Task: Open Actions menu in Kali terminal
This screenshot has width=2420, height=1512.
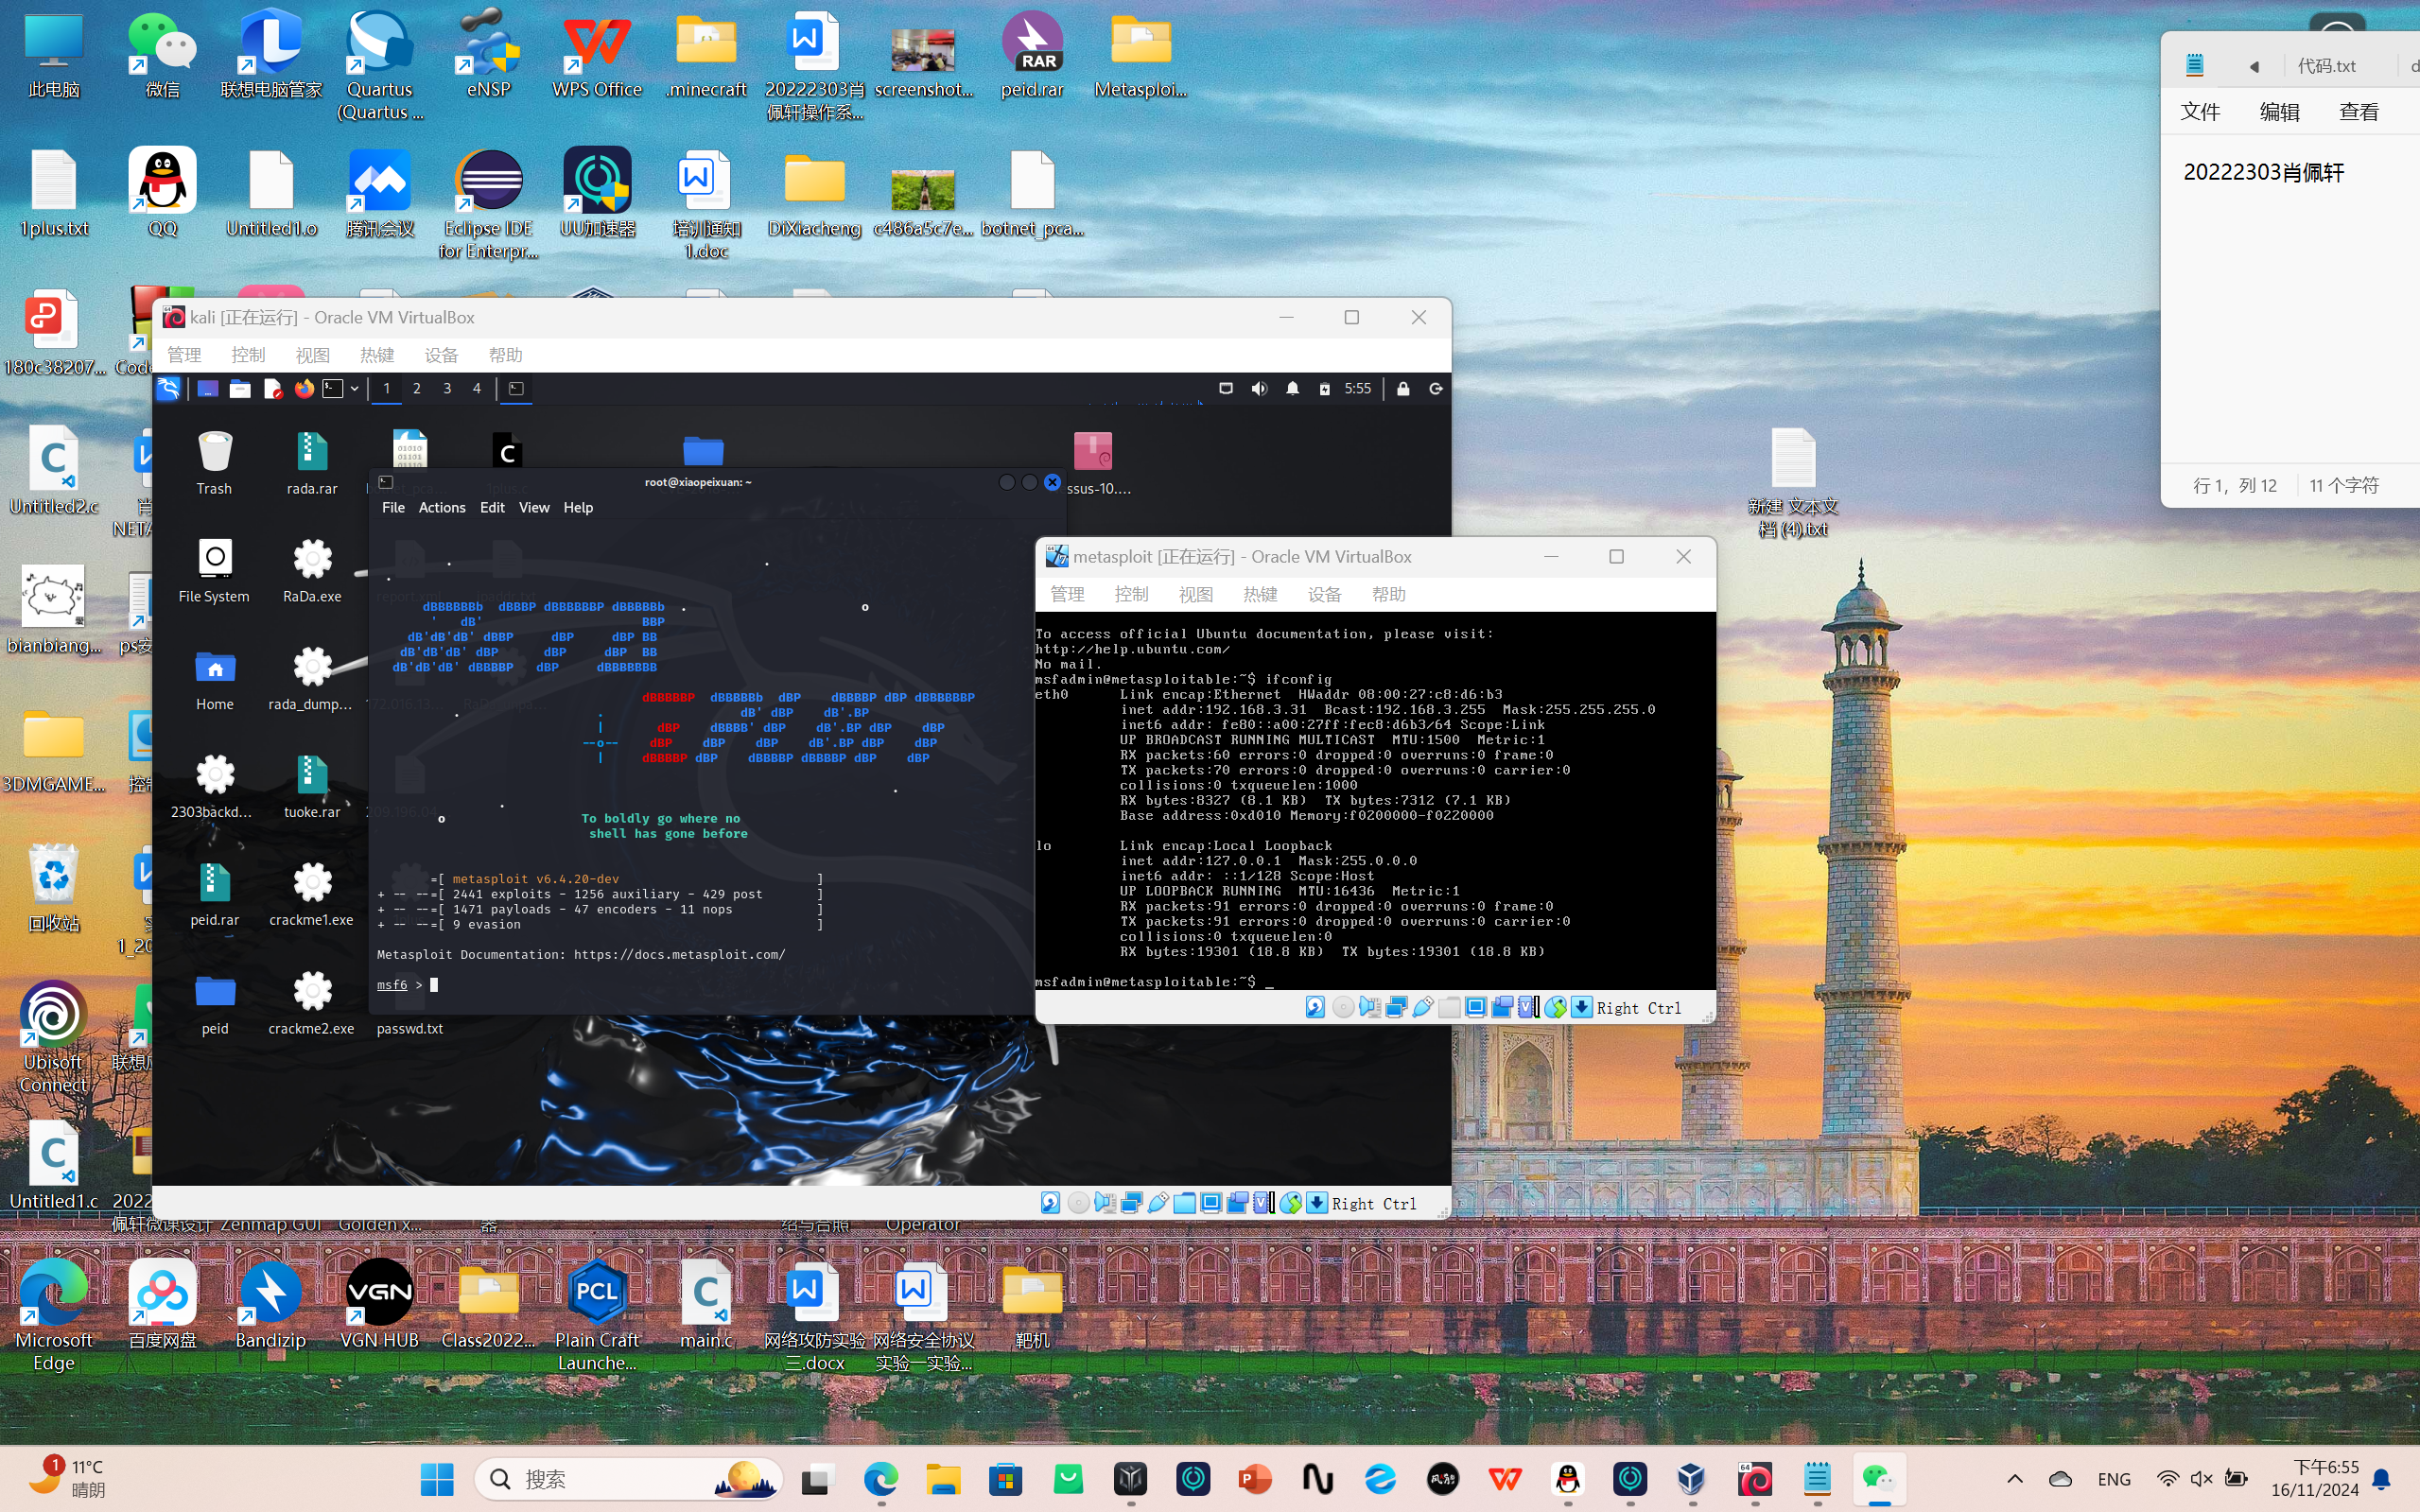Action: (x=442, y=508)
